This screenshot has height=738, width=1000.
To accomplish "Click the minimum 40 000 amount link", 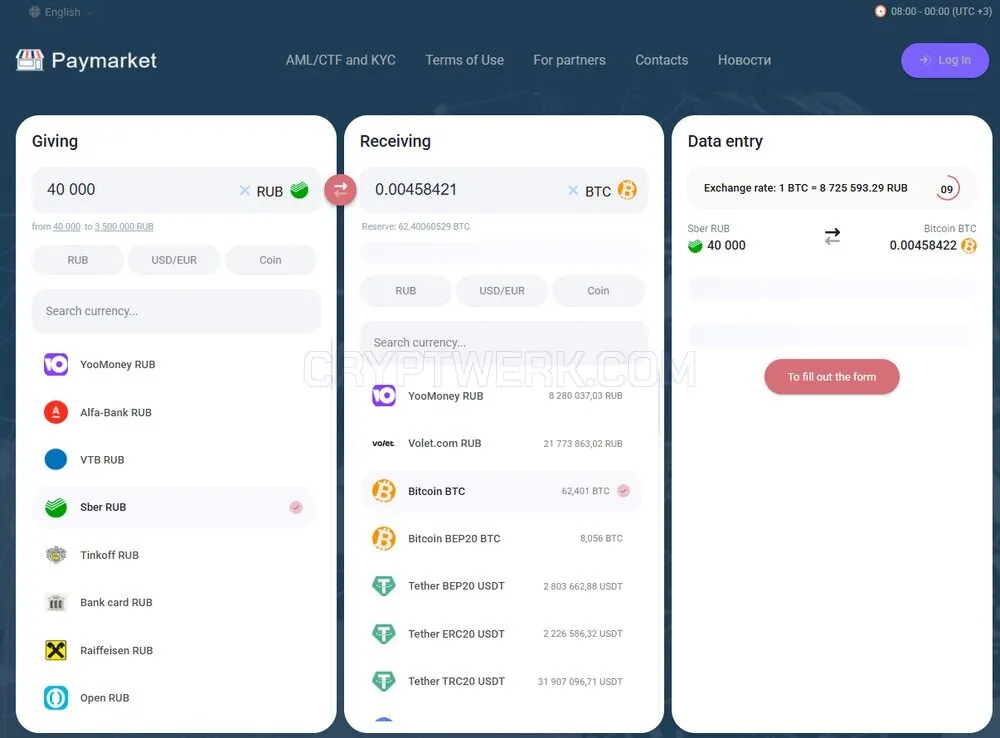I will pos(67,226).
